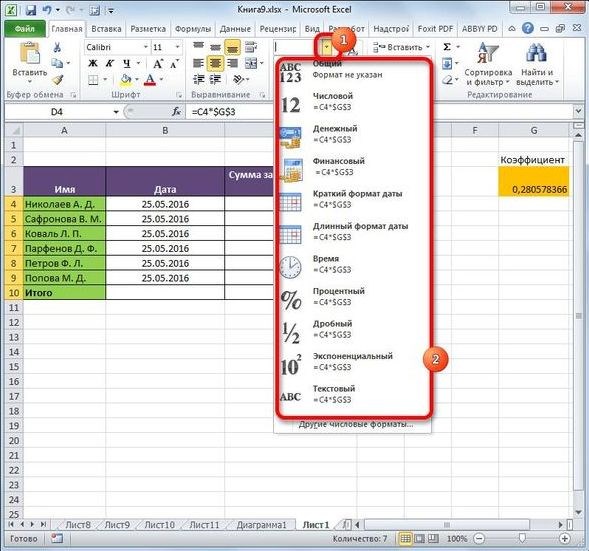Expand the formula bar chevron
Image resolution: width=589 pixels, height=551 pixels.
[x=578, y=112]
